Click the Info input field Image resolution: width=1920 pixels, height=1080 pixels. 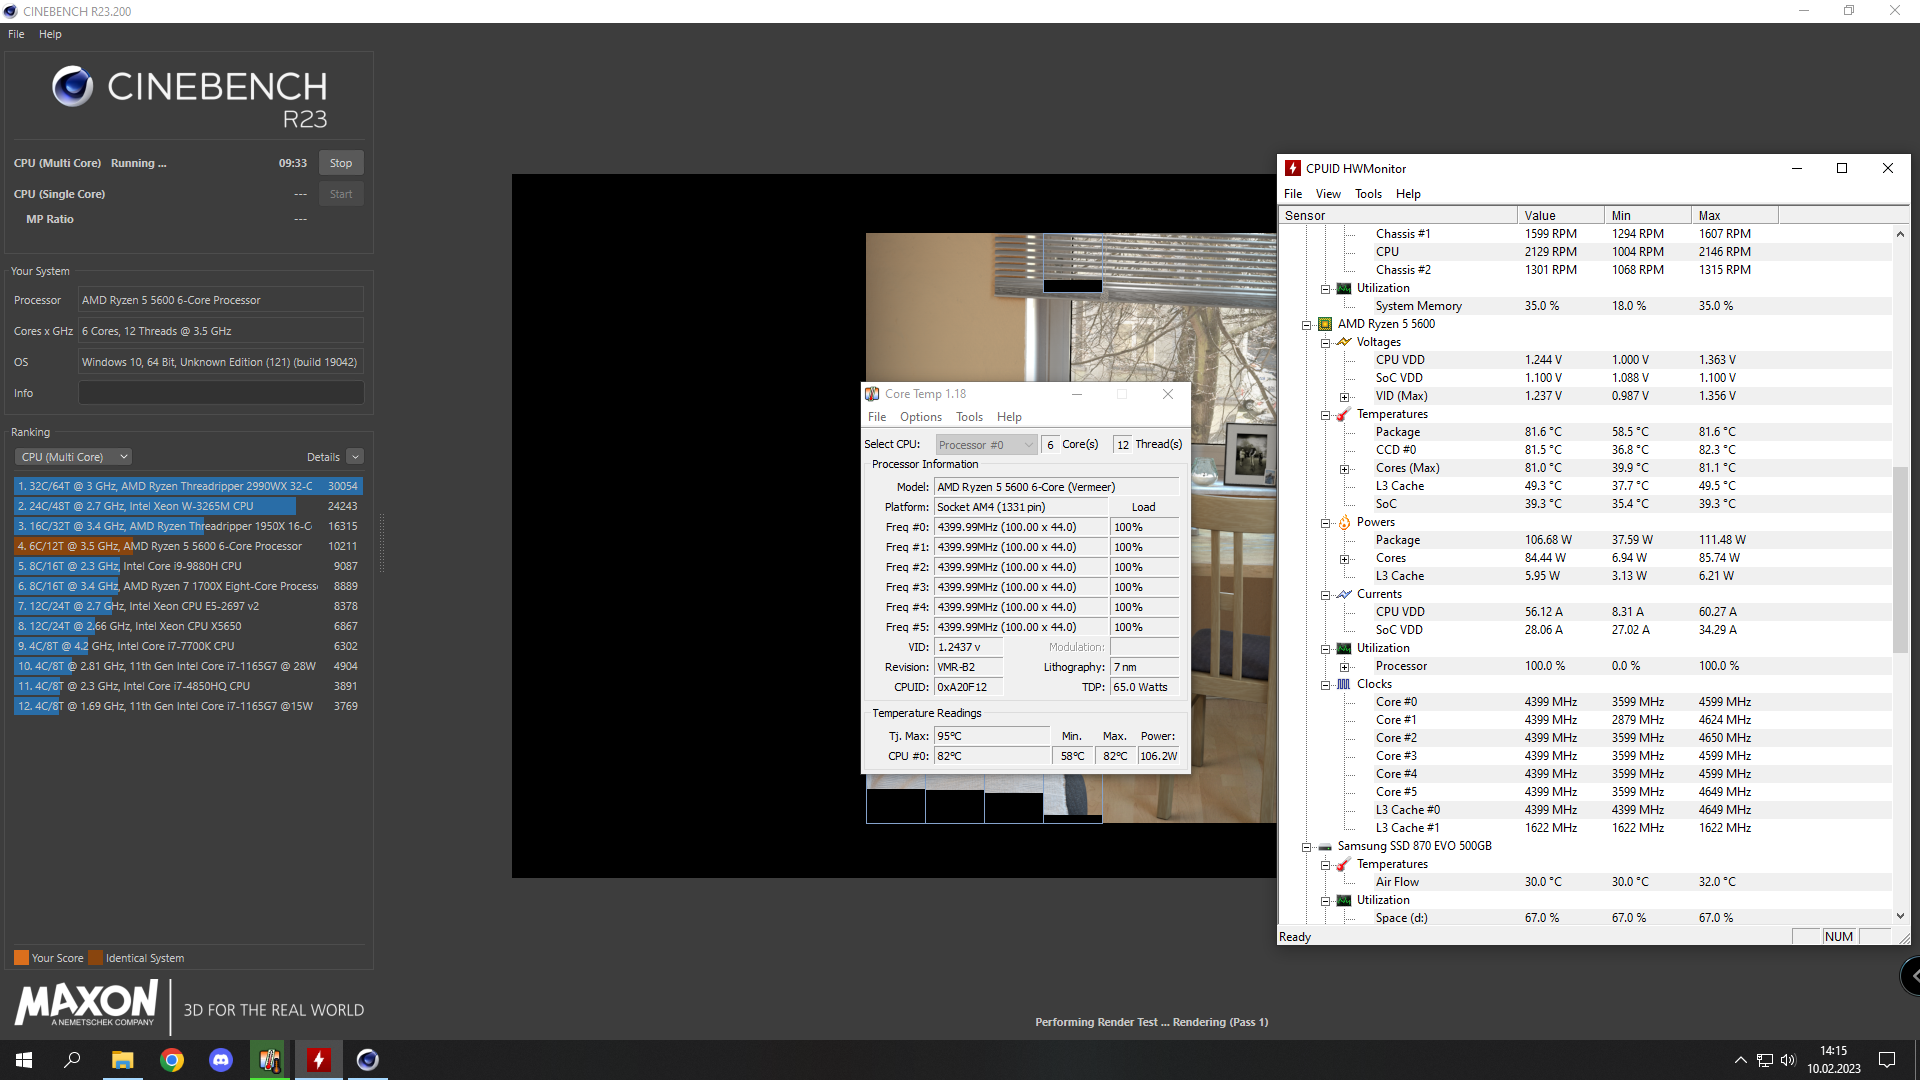(x=221, y=393)
